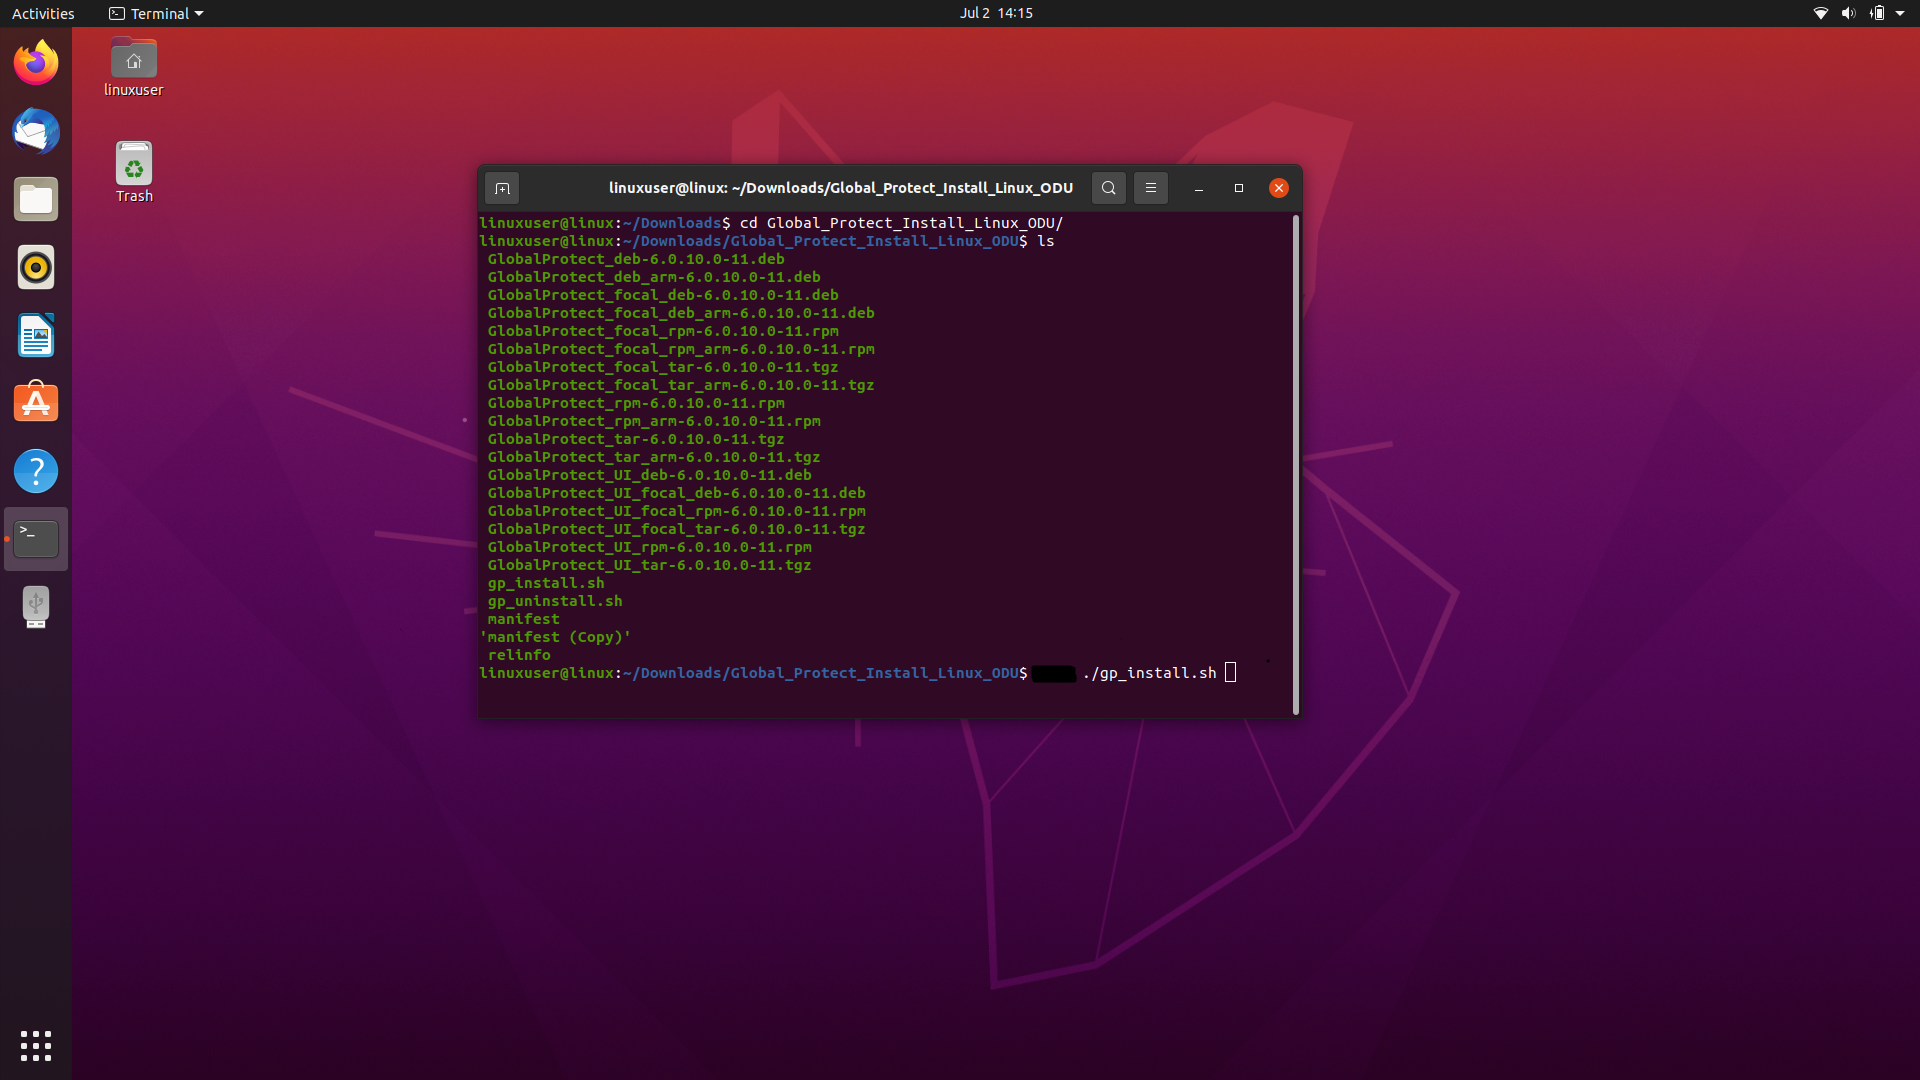Click GlobalProtect_UI_deb-6.0.10.0-11.deb filename
This screenshot has width=1920, height=1080.
click(650, 475)
